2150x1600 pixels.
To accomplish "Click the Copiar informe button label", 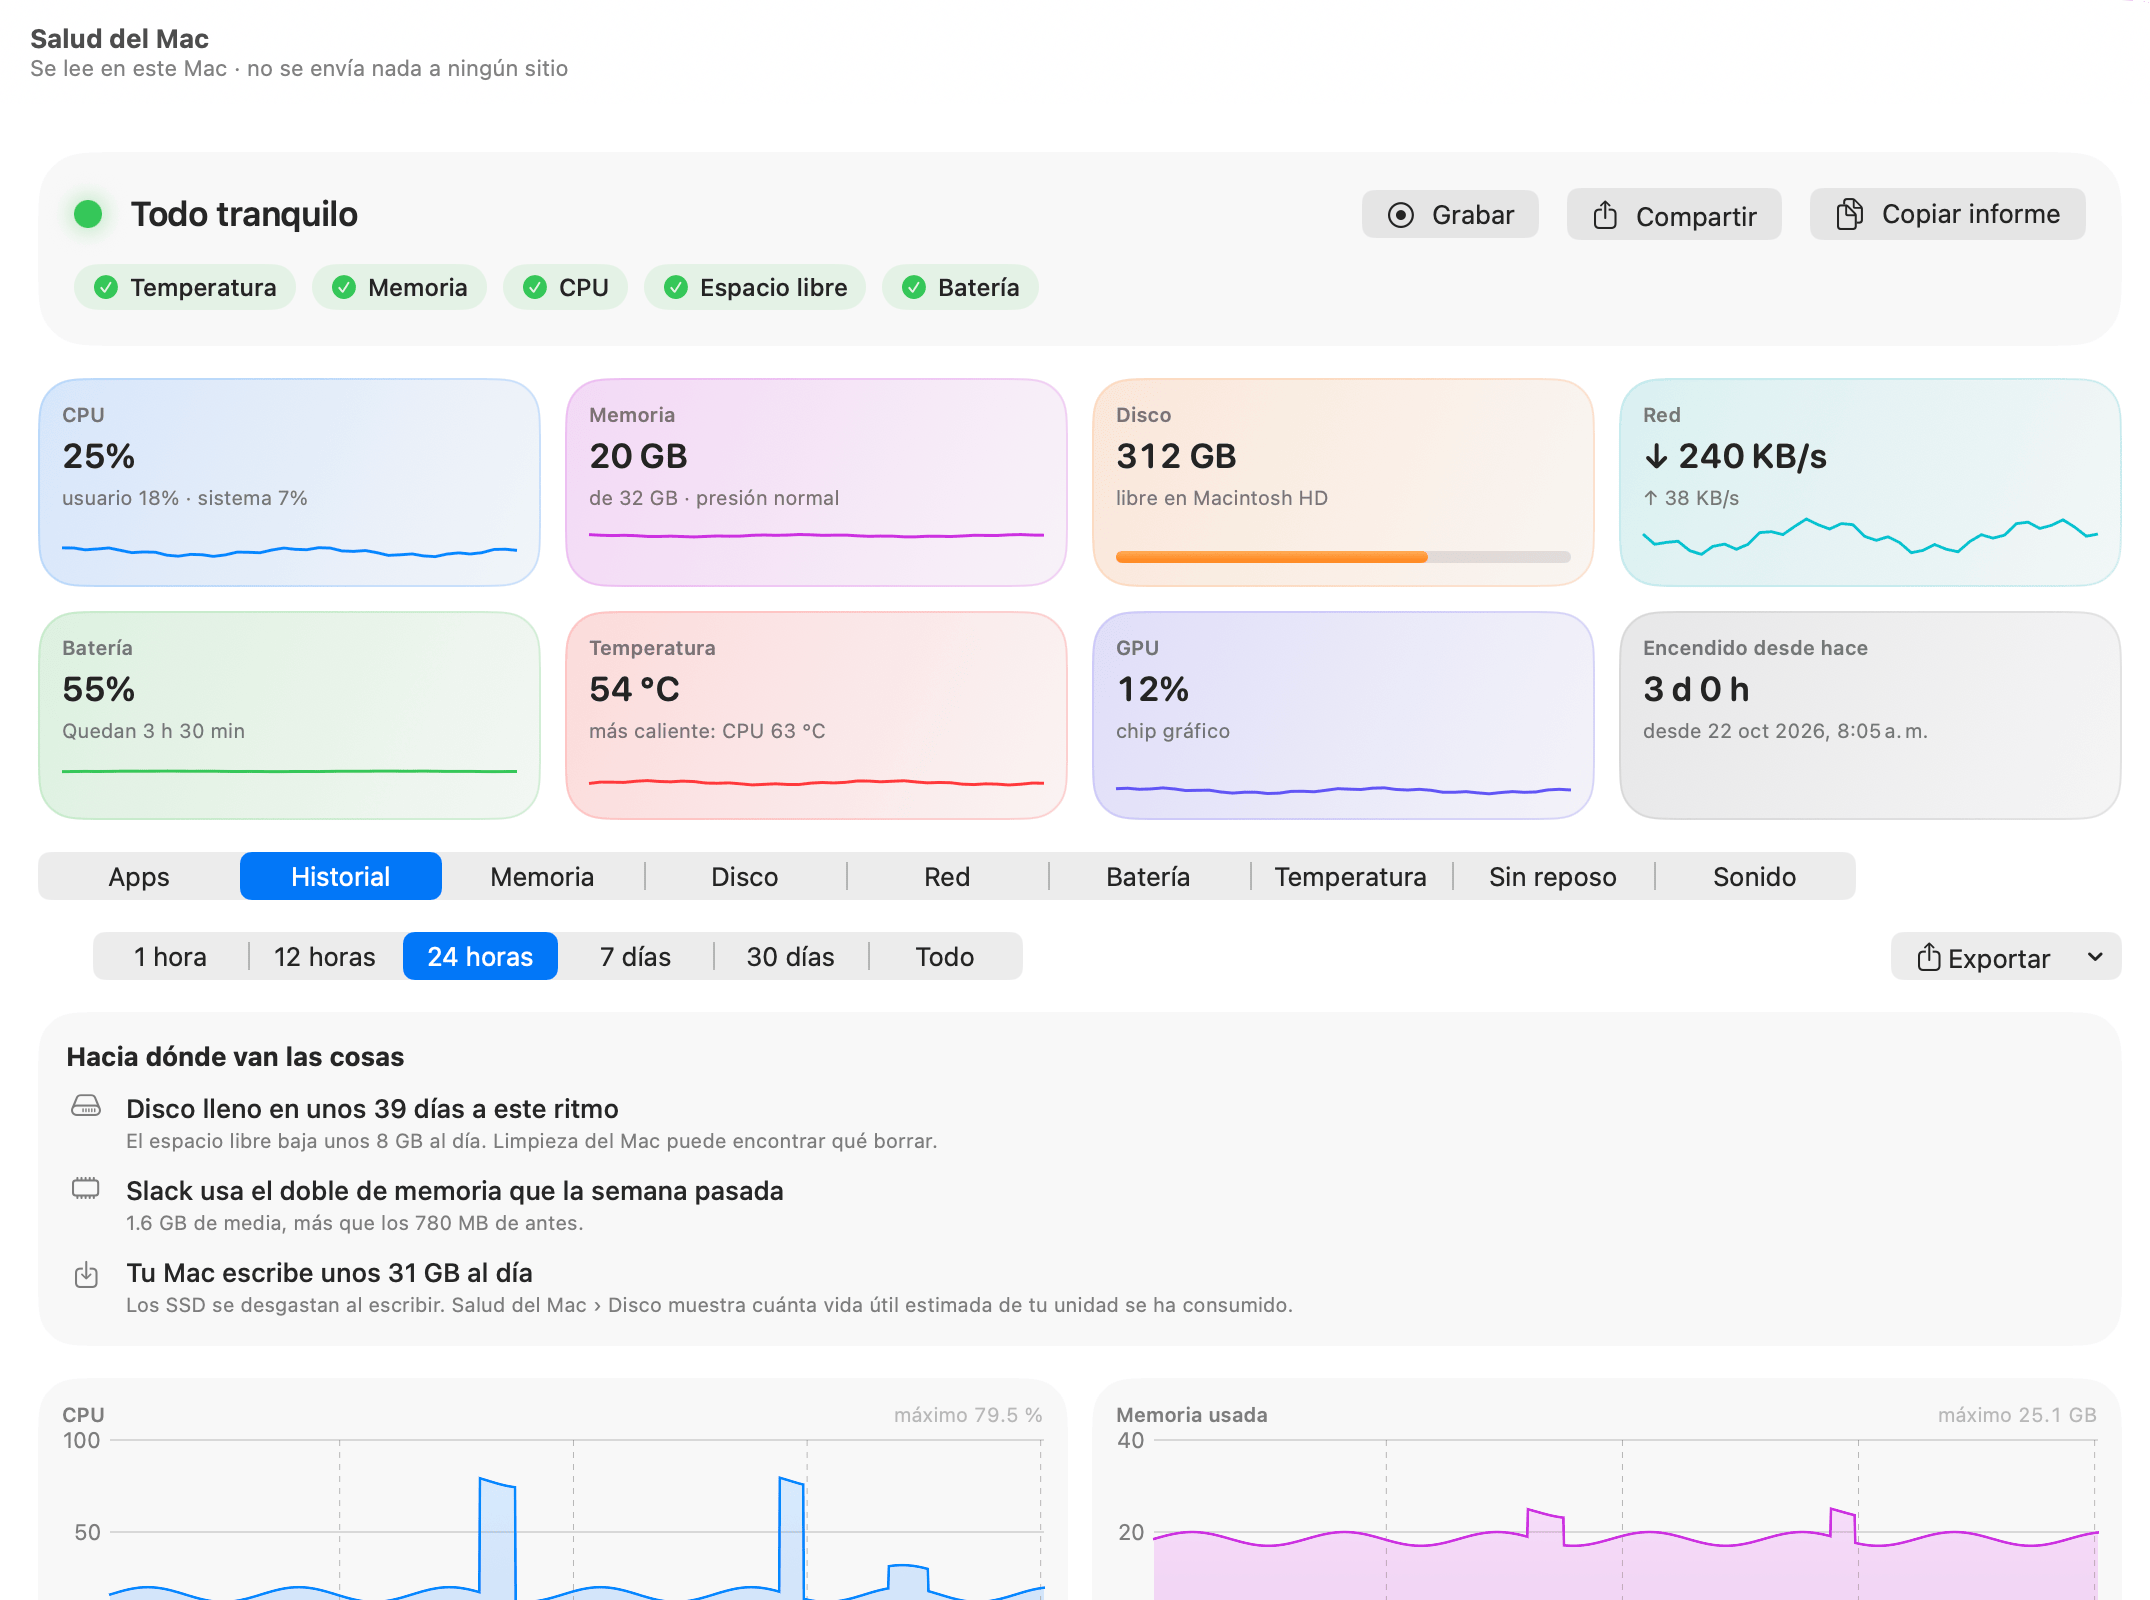I will [x=1971, y=214].
